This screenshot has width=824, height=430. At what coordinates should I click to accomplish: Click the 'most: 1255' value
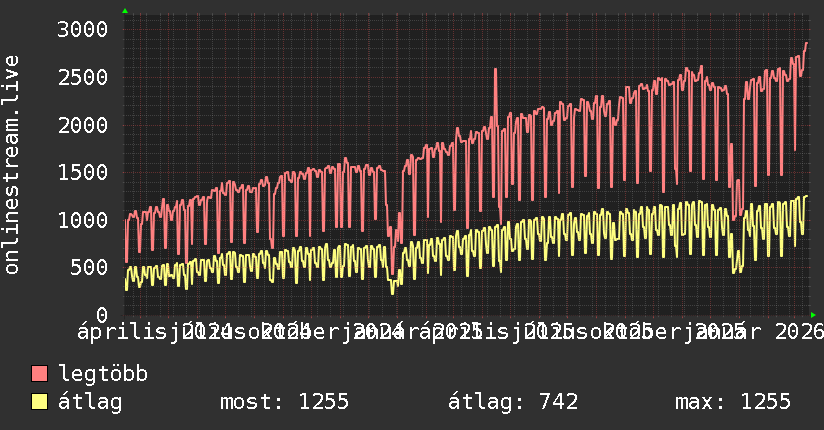pyautogui.click(x=284, y=402)
